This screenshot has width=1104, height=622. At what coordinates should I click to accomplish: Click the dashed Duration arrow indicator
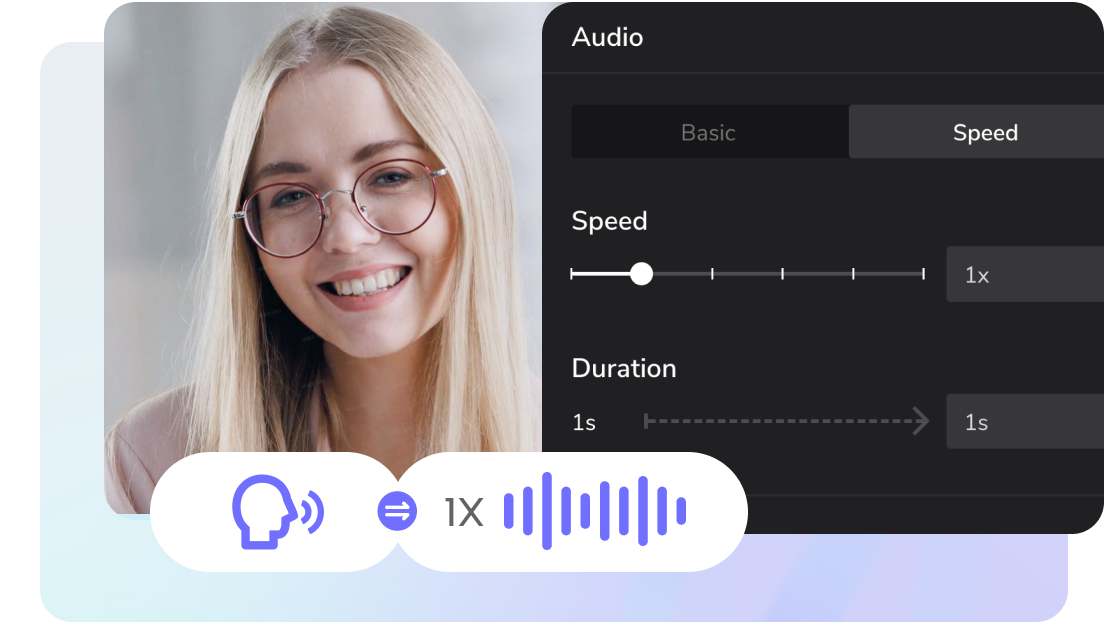(785, 421)
